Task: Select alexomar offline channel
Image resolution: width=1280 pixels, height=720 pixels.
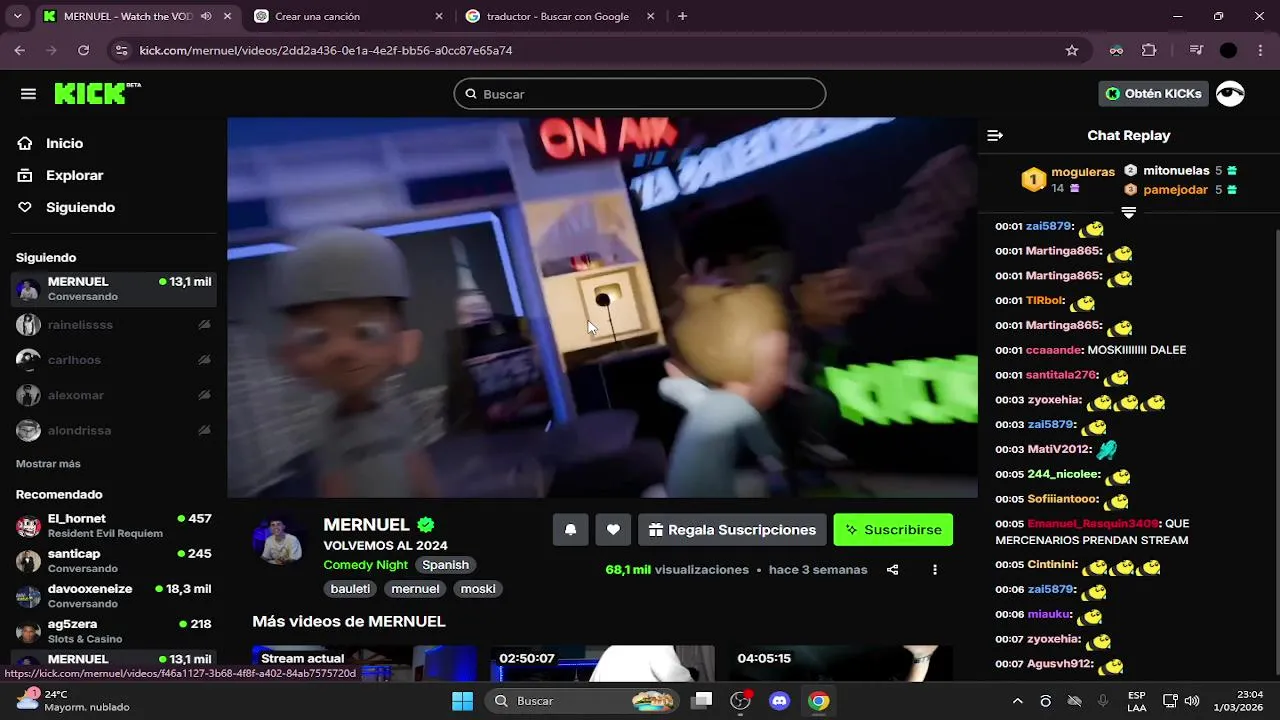Action: point(114,395)
